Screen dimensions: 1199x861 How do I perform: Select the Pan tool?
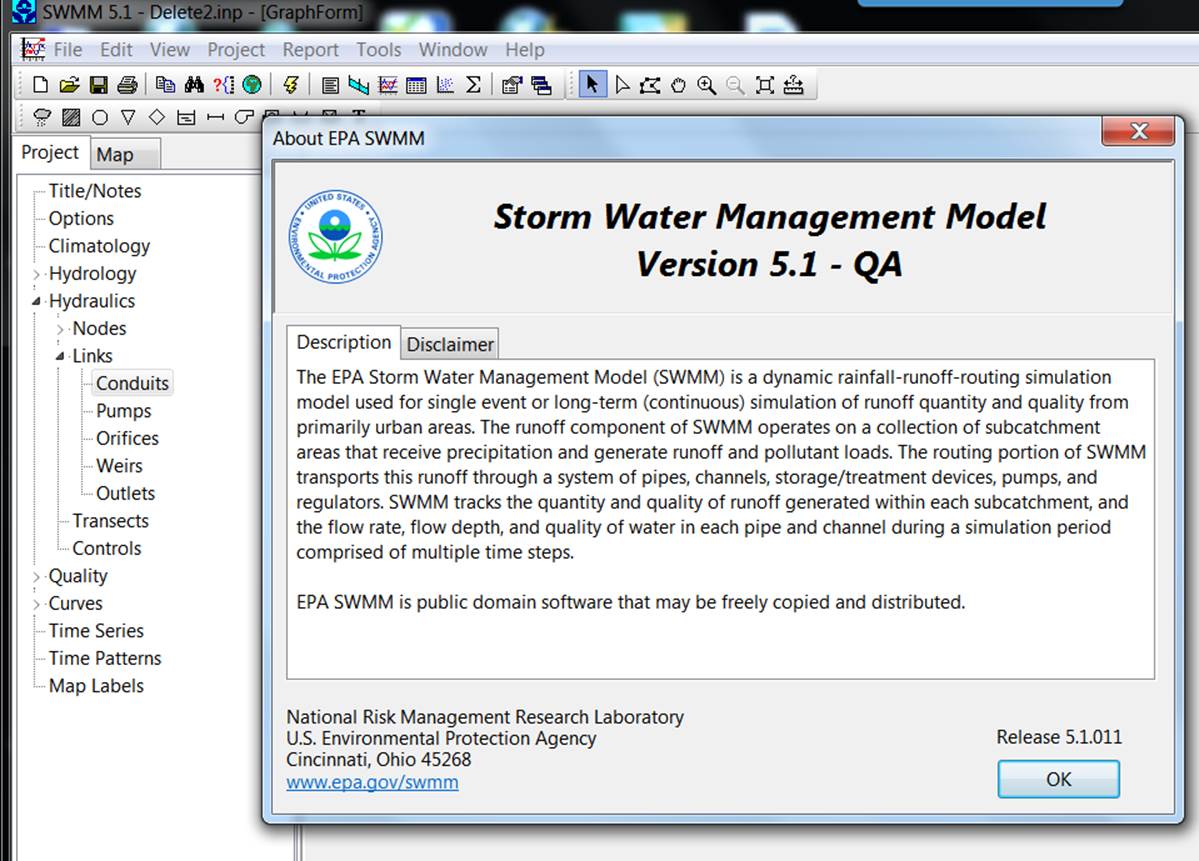coord(679,84)
